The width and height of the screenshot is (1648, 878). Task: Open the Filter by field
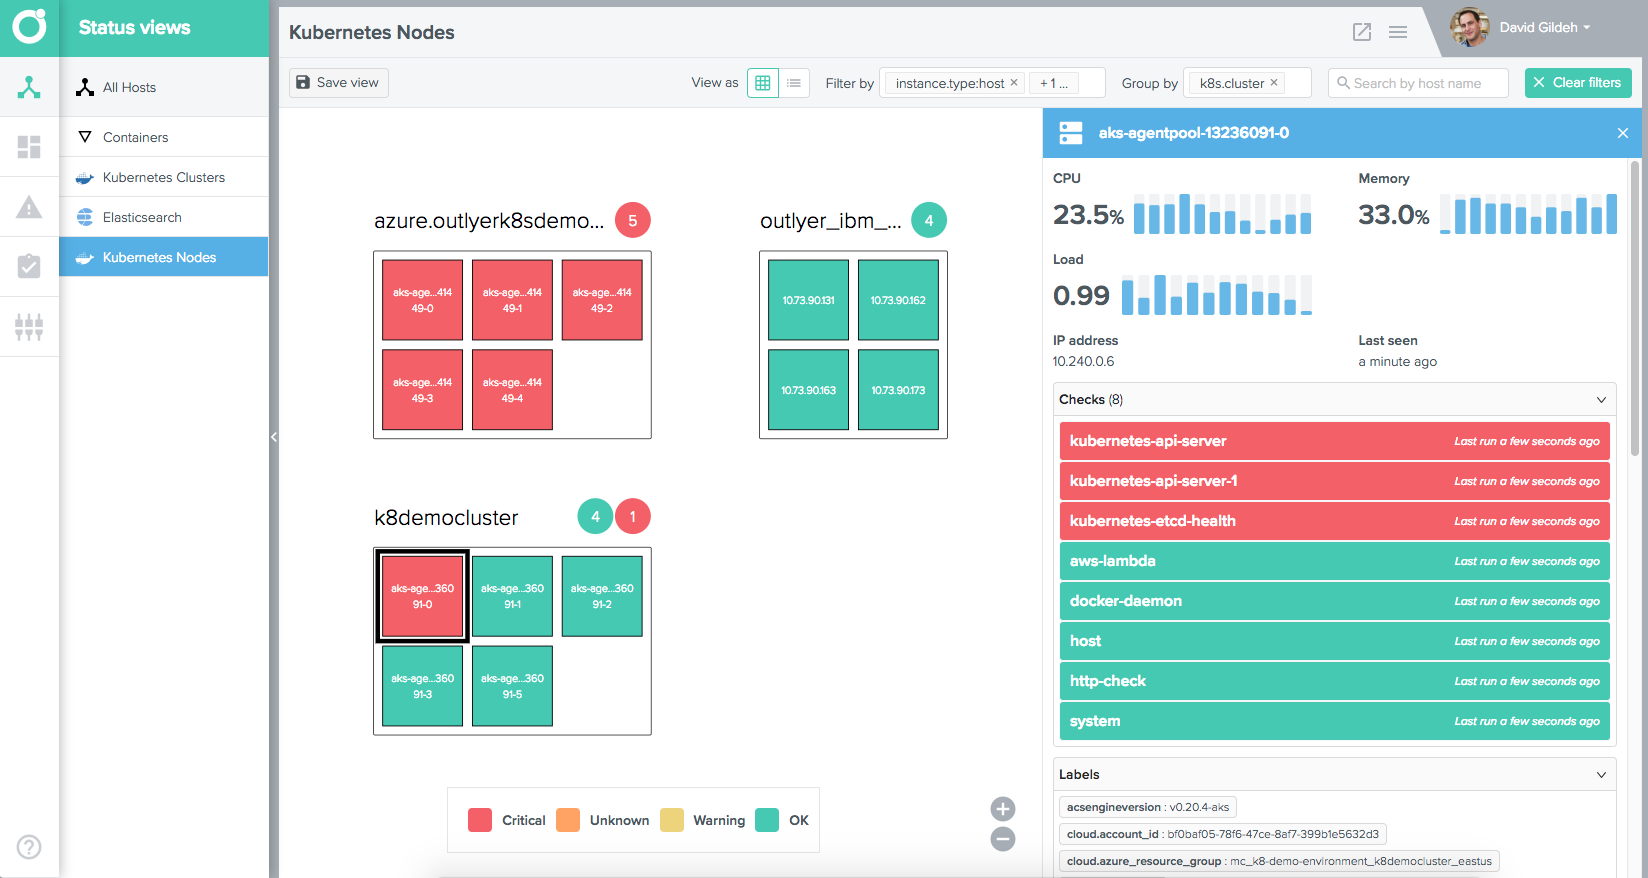(x=992, y=83)
